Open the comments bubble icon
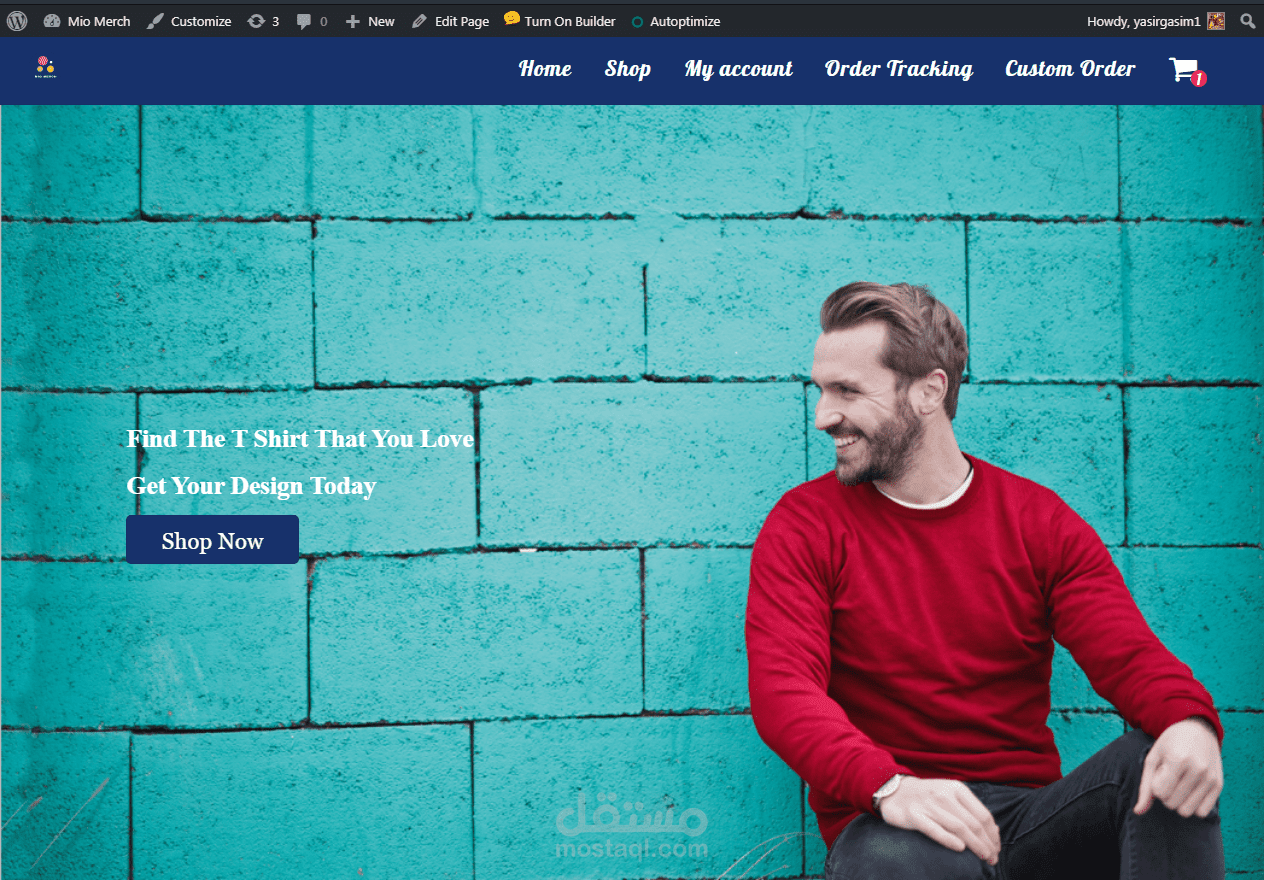The height and width of the screenshot is (880, 1264). pyautogui.click(x=305, y=21)
